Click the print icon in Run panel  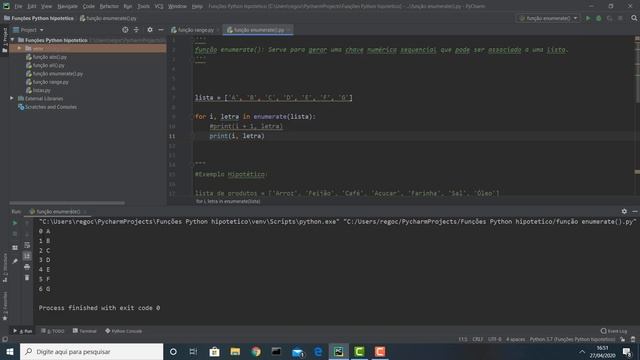pyautogui.click(x=27, y=267)
